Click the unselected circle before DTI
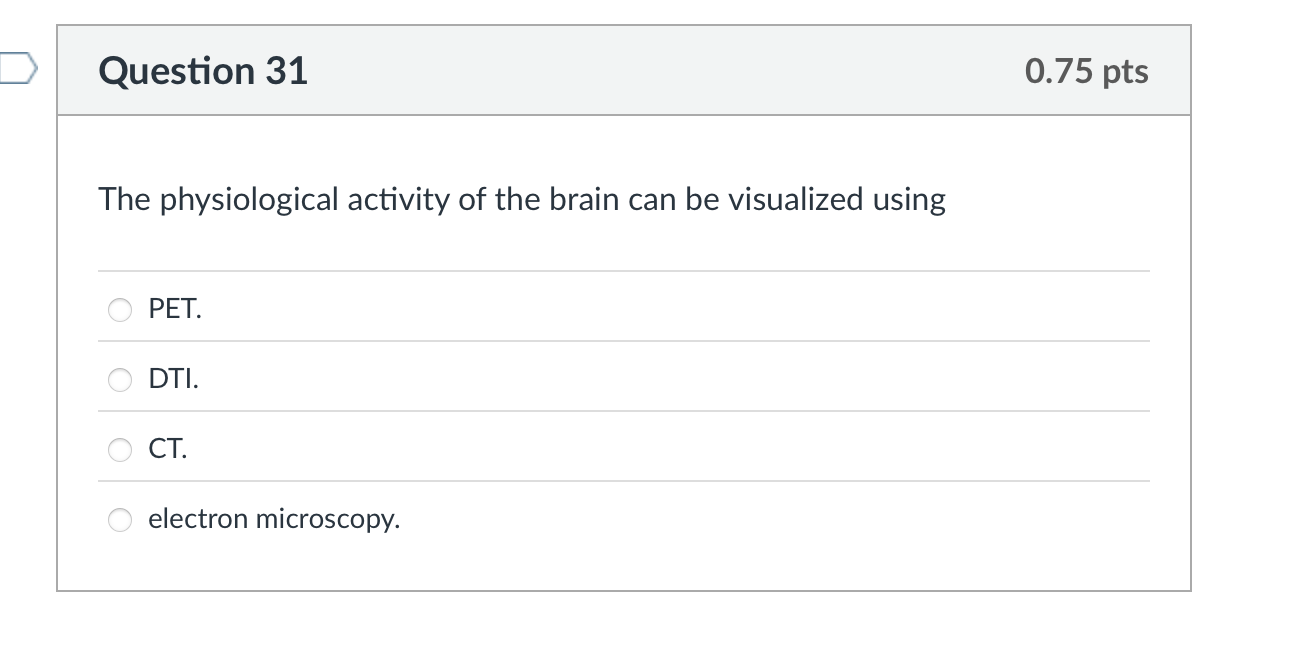Image resolution: width=1298 pixels, height=646 pixels. pos(119,380)
